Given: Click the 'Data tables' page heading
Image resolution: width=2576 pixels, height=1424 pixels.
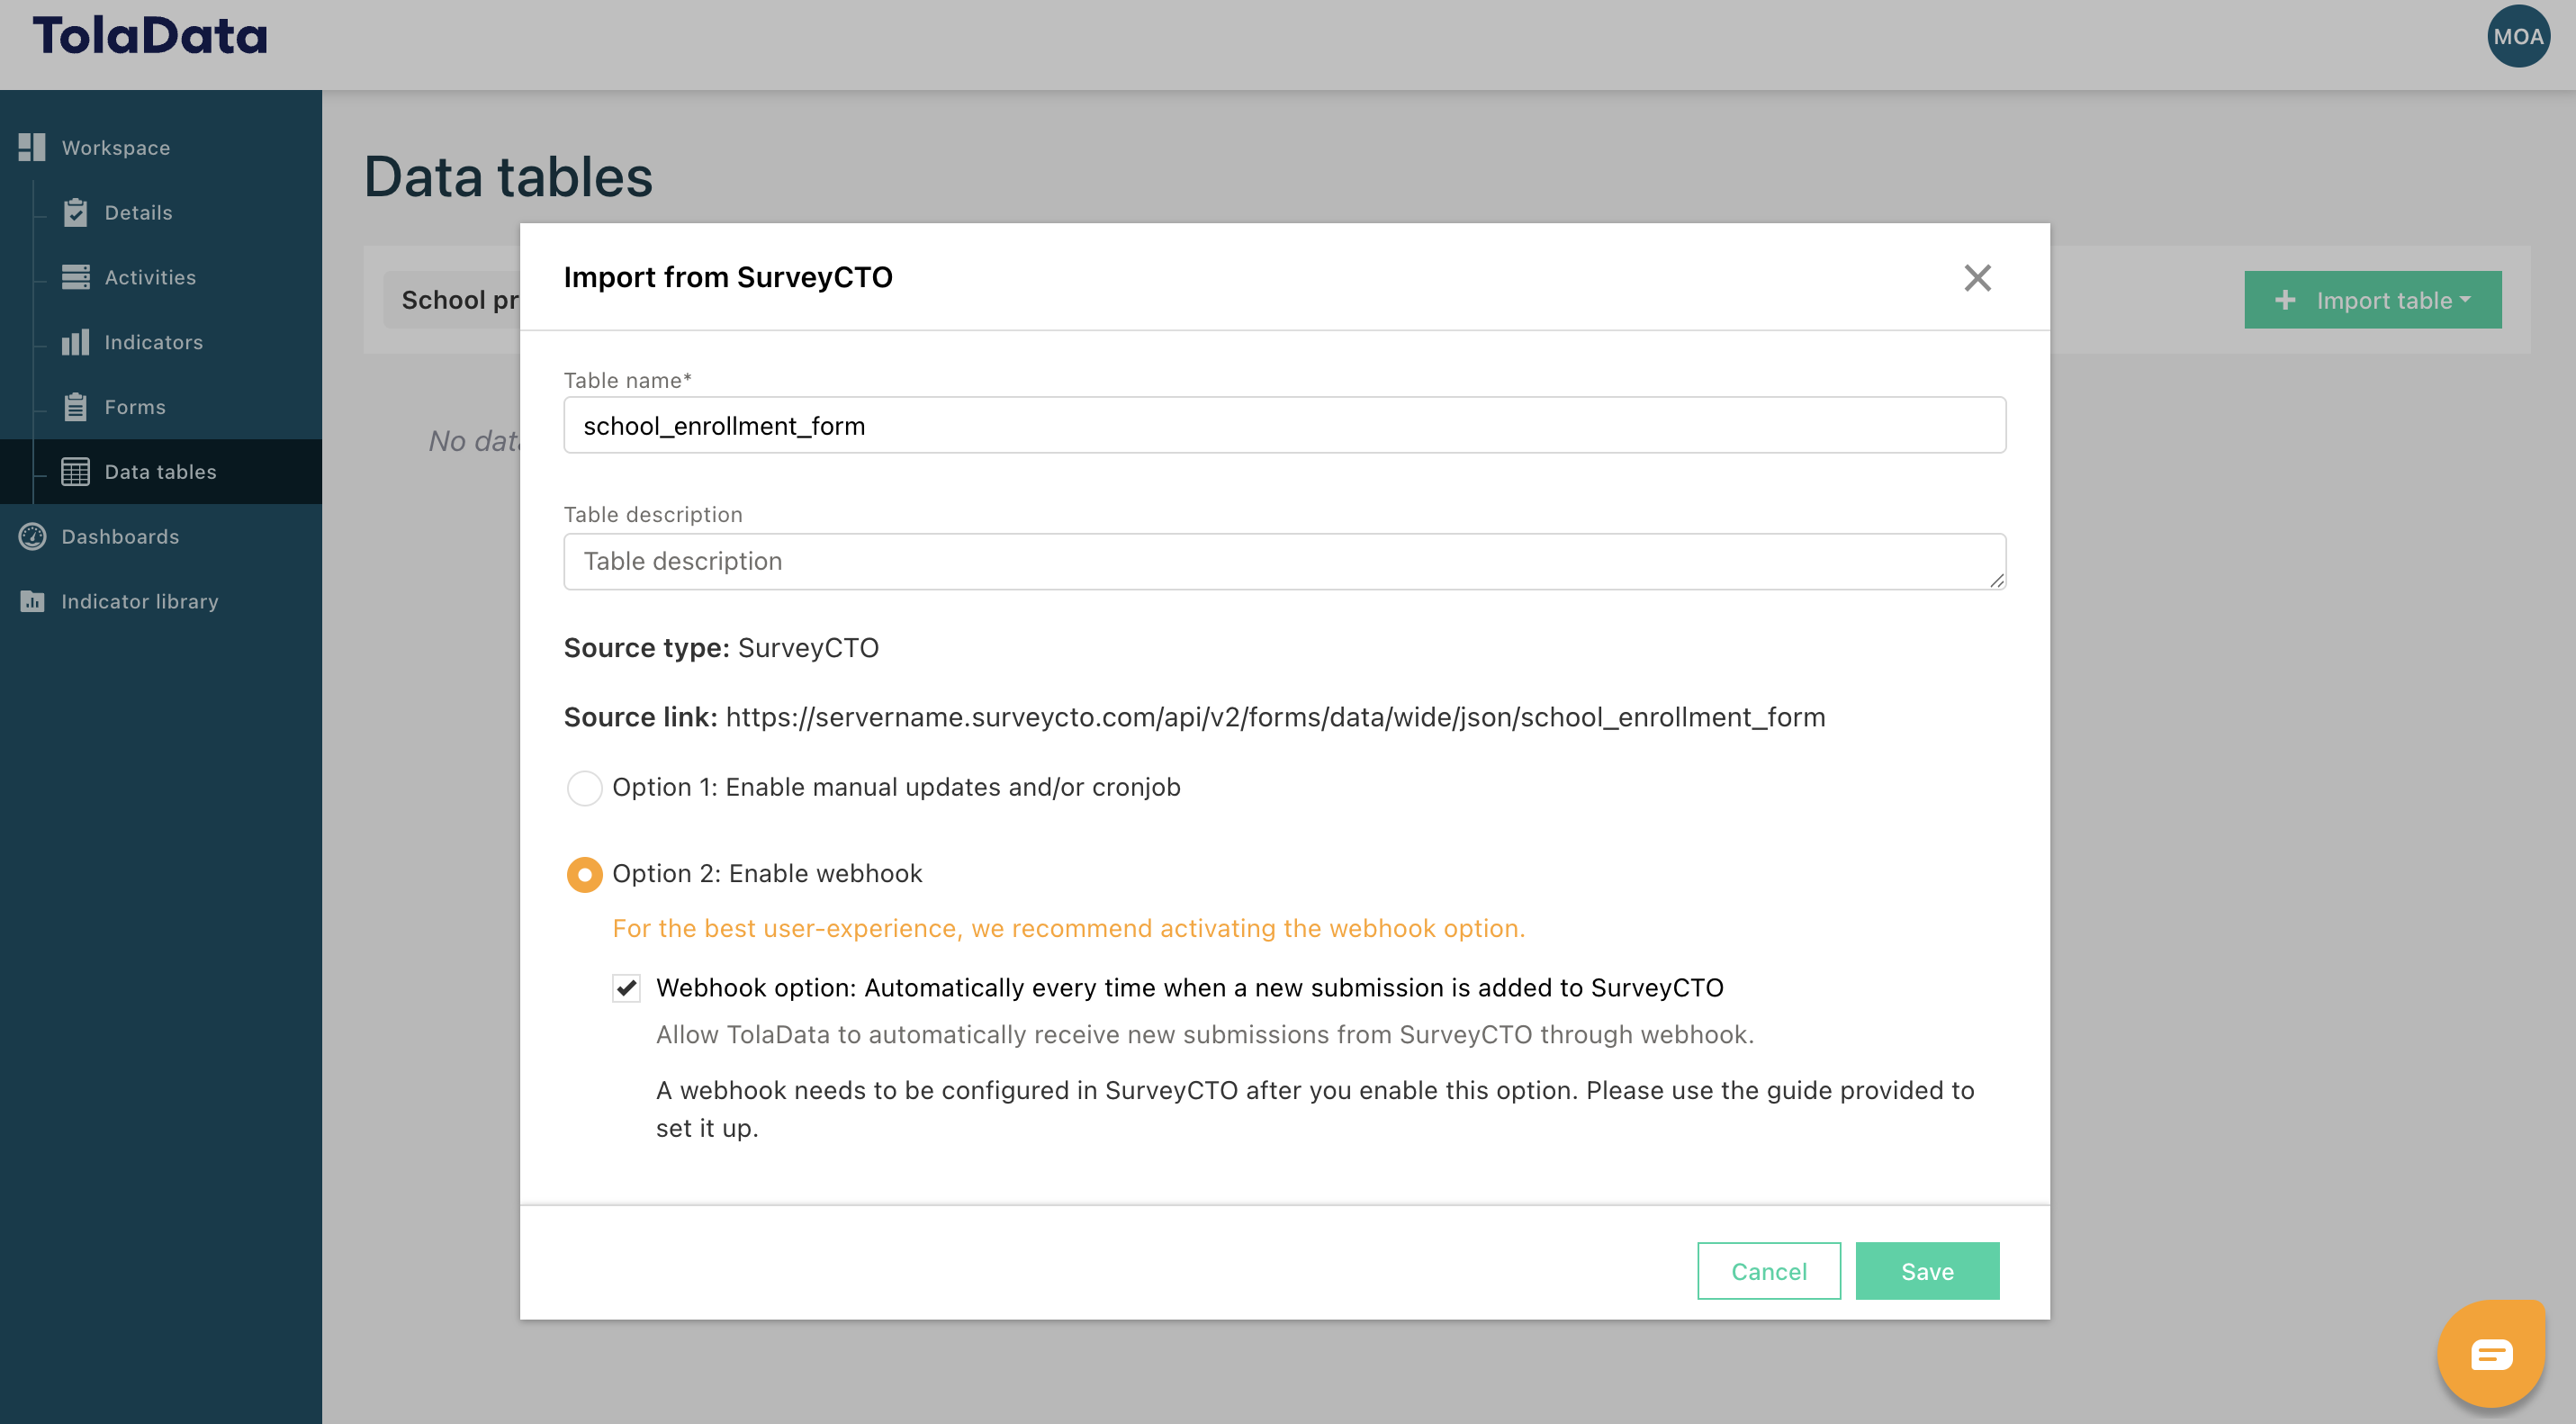Looking at the screenshot, I should [x=508, y=177].
